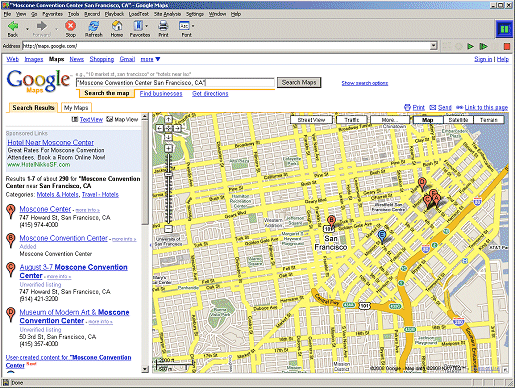Screen dimensions: 515x388
Task: Click the Refresh toolbar icon
Action: tap(94, 26)
